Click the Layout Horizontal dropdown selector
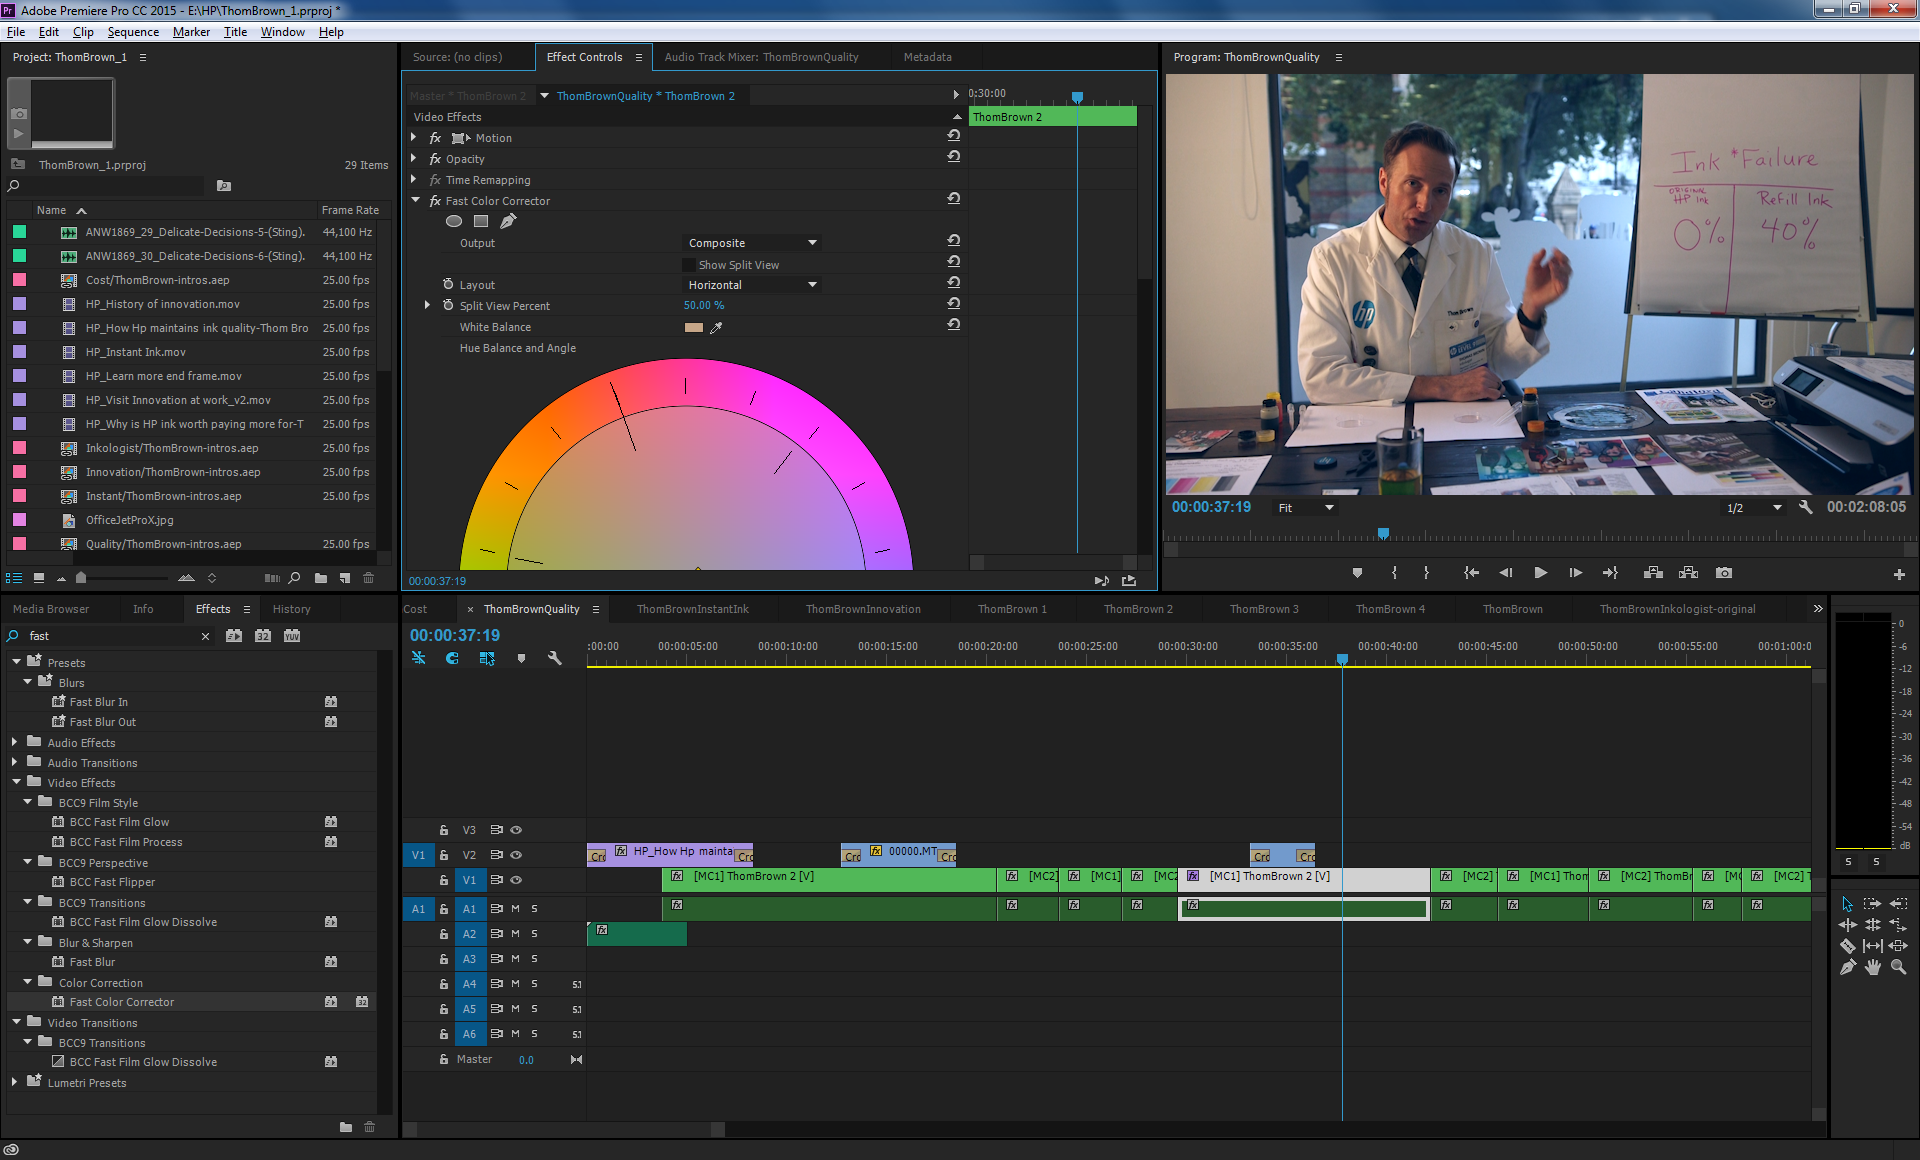1920x1160 pixels. pyautogui.click(x=752, y=284)
